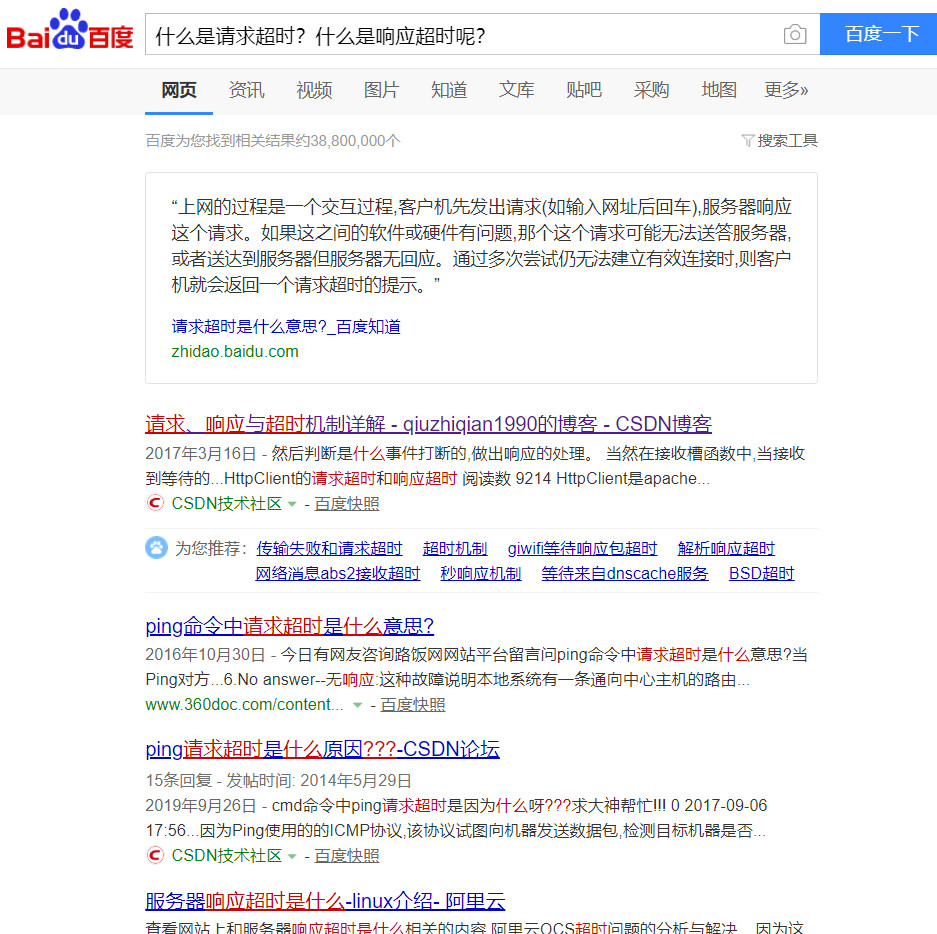Open 百度快照 for CSDN论坛 result
This screenshot has width=937, height=934.
(x=347, y=856)
